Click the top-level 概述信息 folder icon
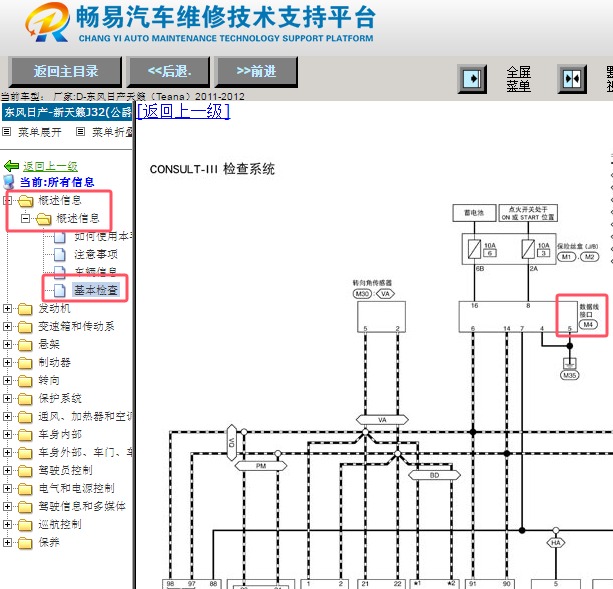This screenshot has width=613, height=589. point(25,201)
